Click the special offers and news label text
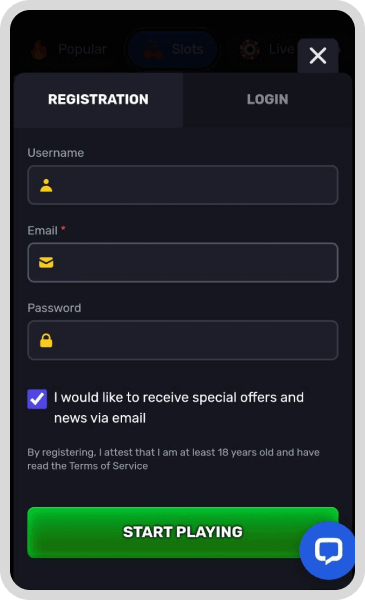Viewport: 365px width, 600px height. point(179,408)
